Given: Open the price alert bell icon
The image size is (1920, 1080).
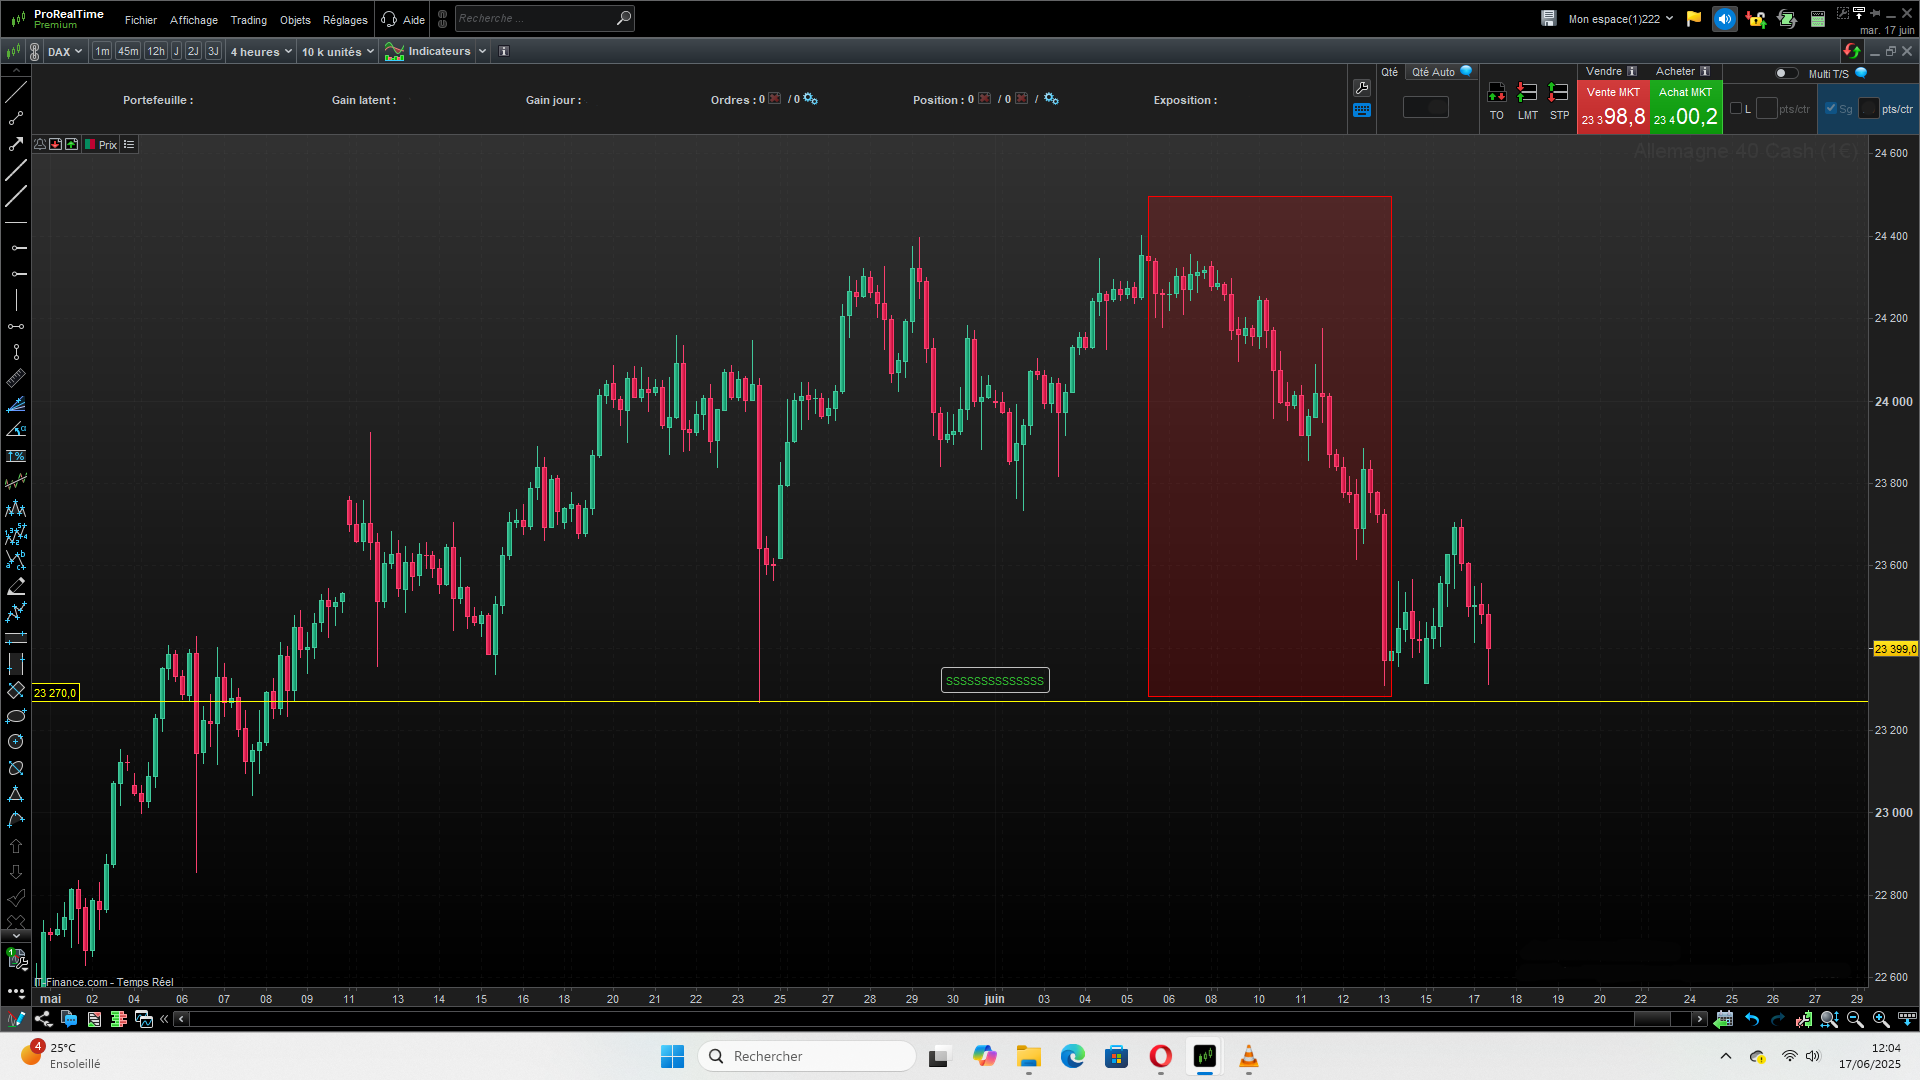Looking at the screenshot, I should [x=40, y=145].
